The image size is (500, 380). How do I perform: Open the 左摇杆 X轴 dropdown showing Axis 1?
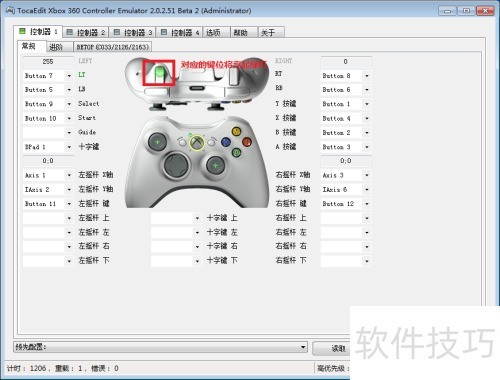48,175
